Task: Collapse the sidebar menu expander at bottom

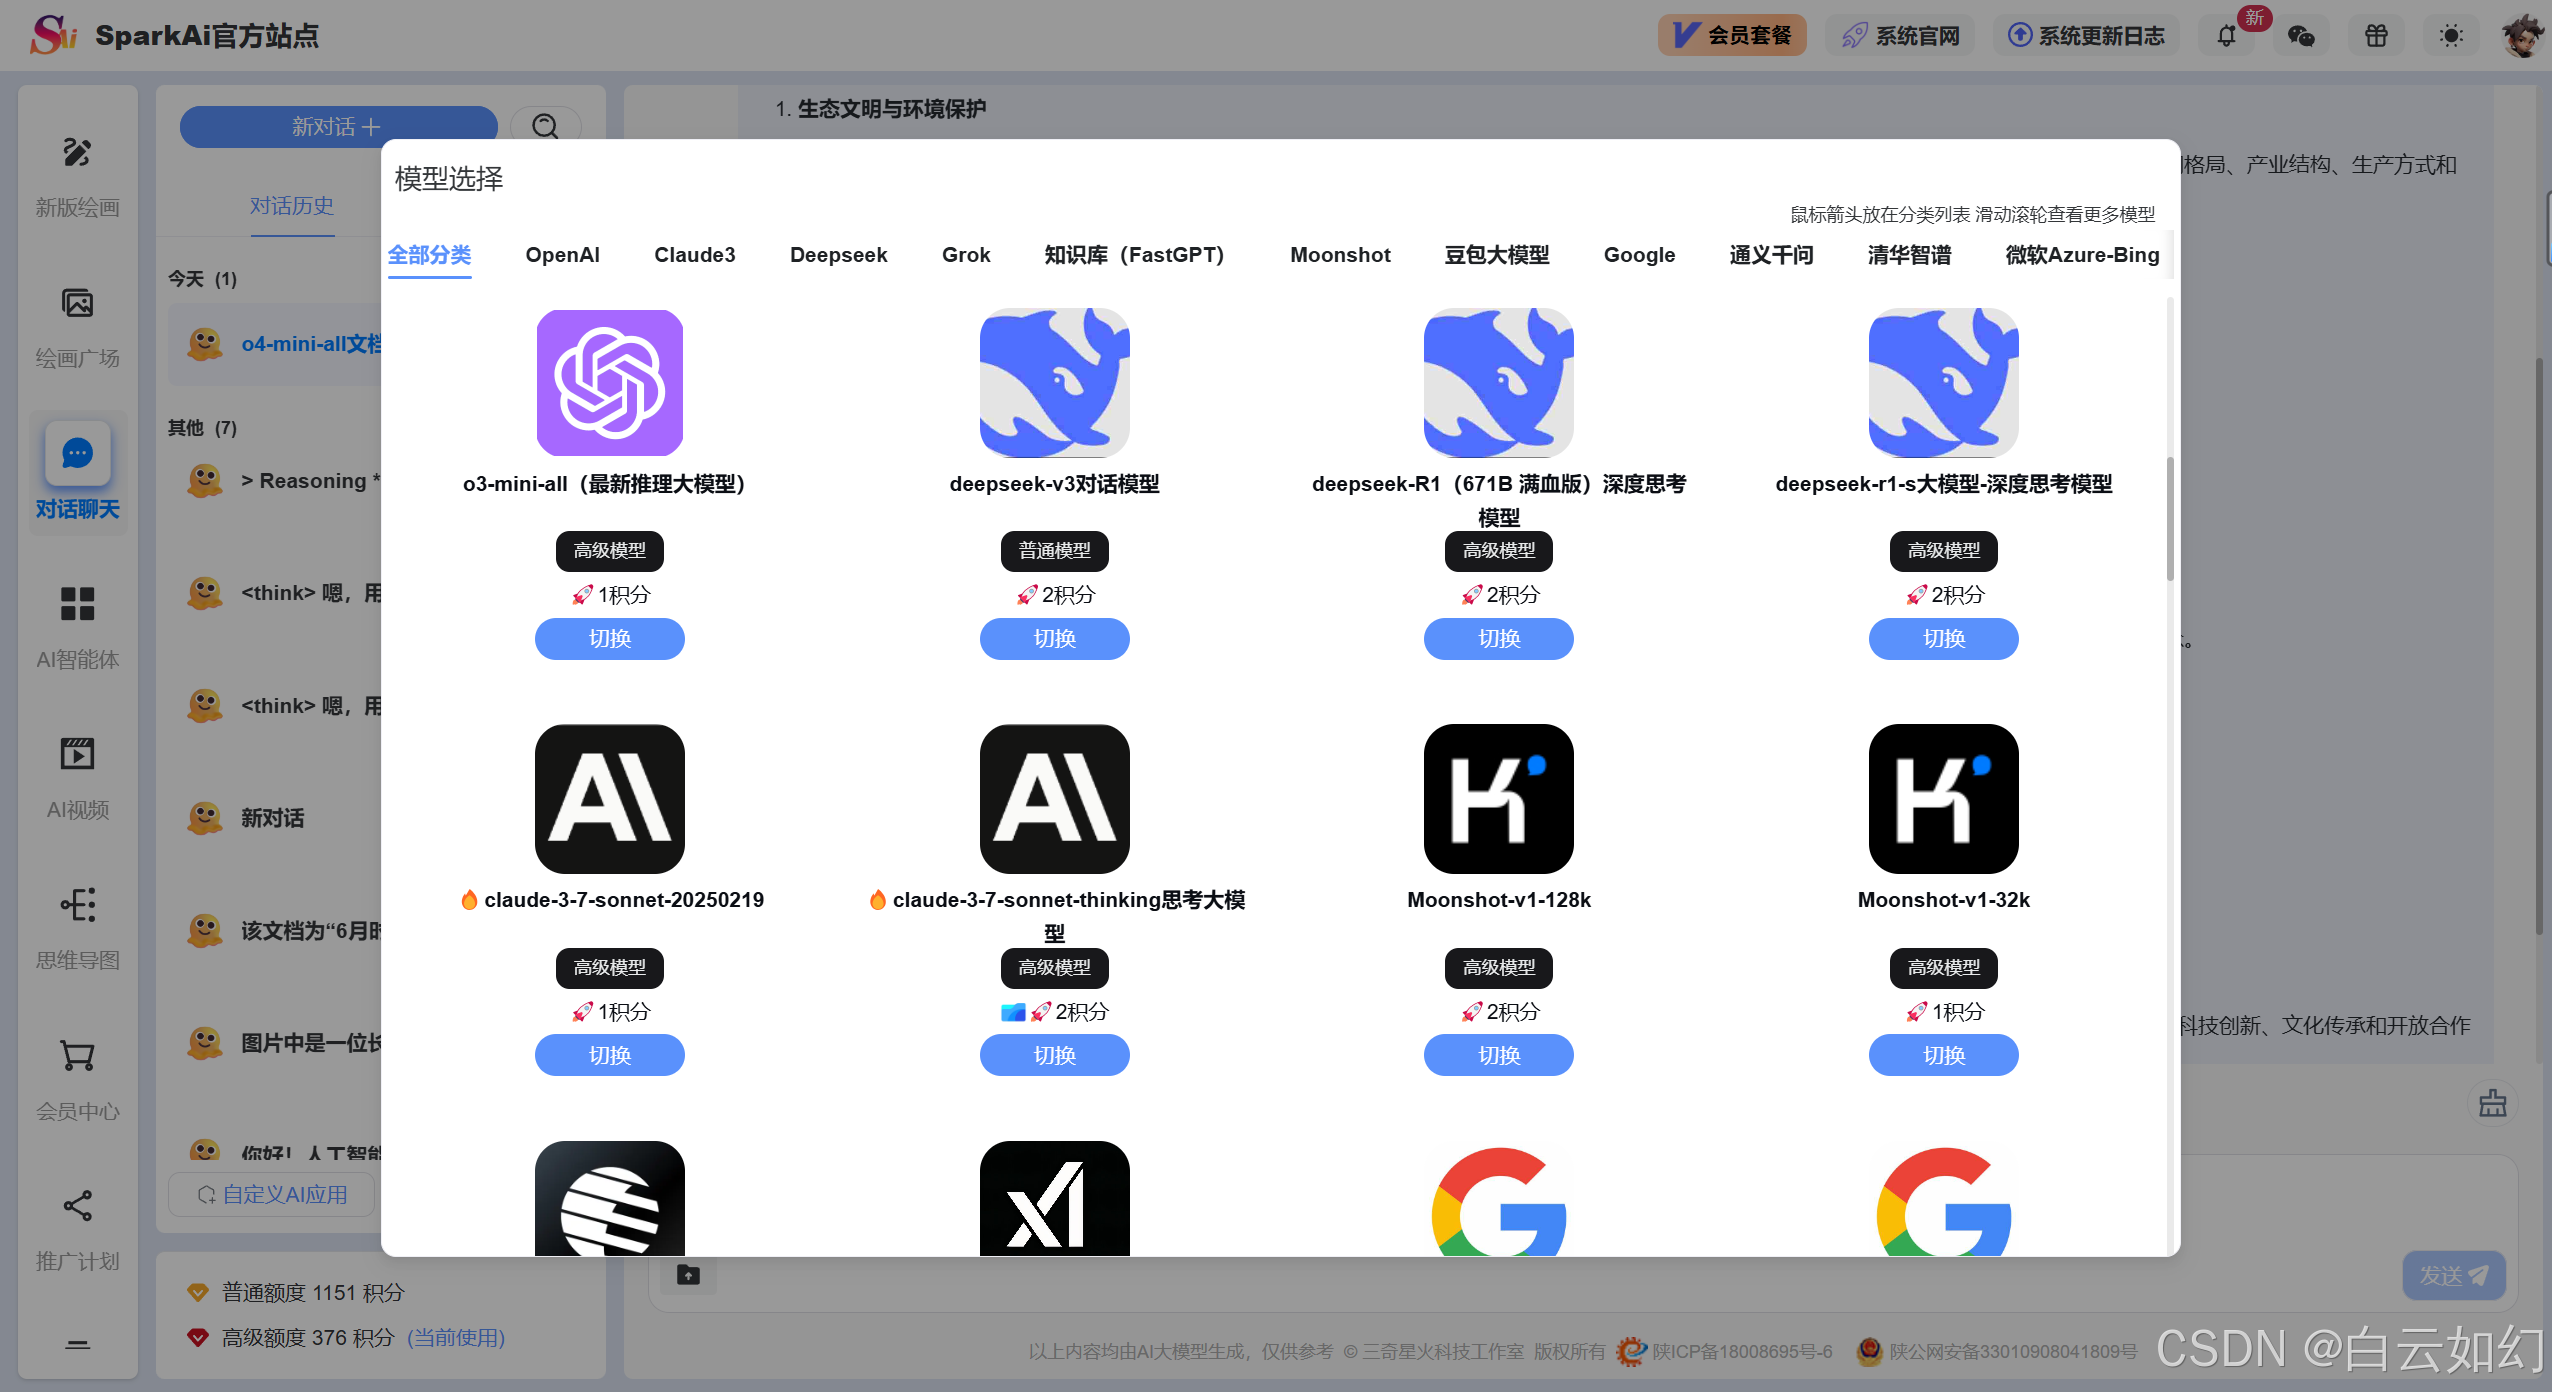Action: coord(77,1344)
